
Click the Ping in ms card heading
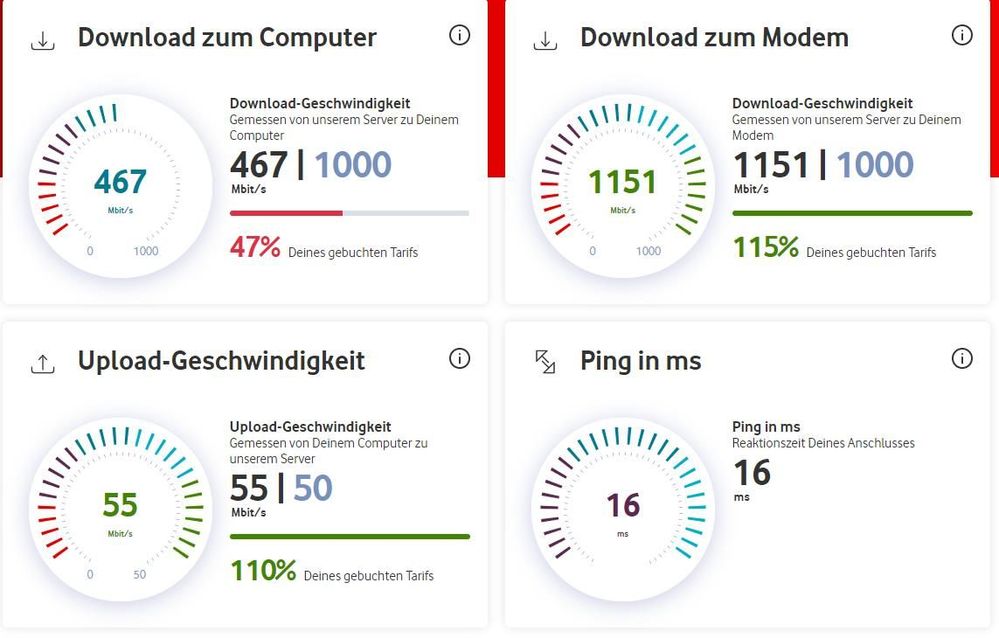coord(640,360)
